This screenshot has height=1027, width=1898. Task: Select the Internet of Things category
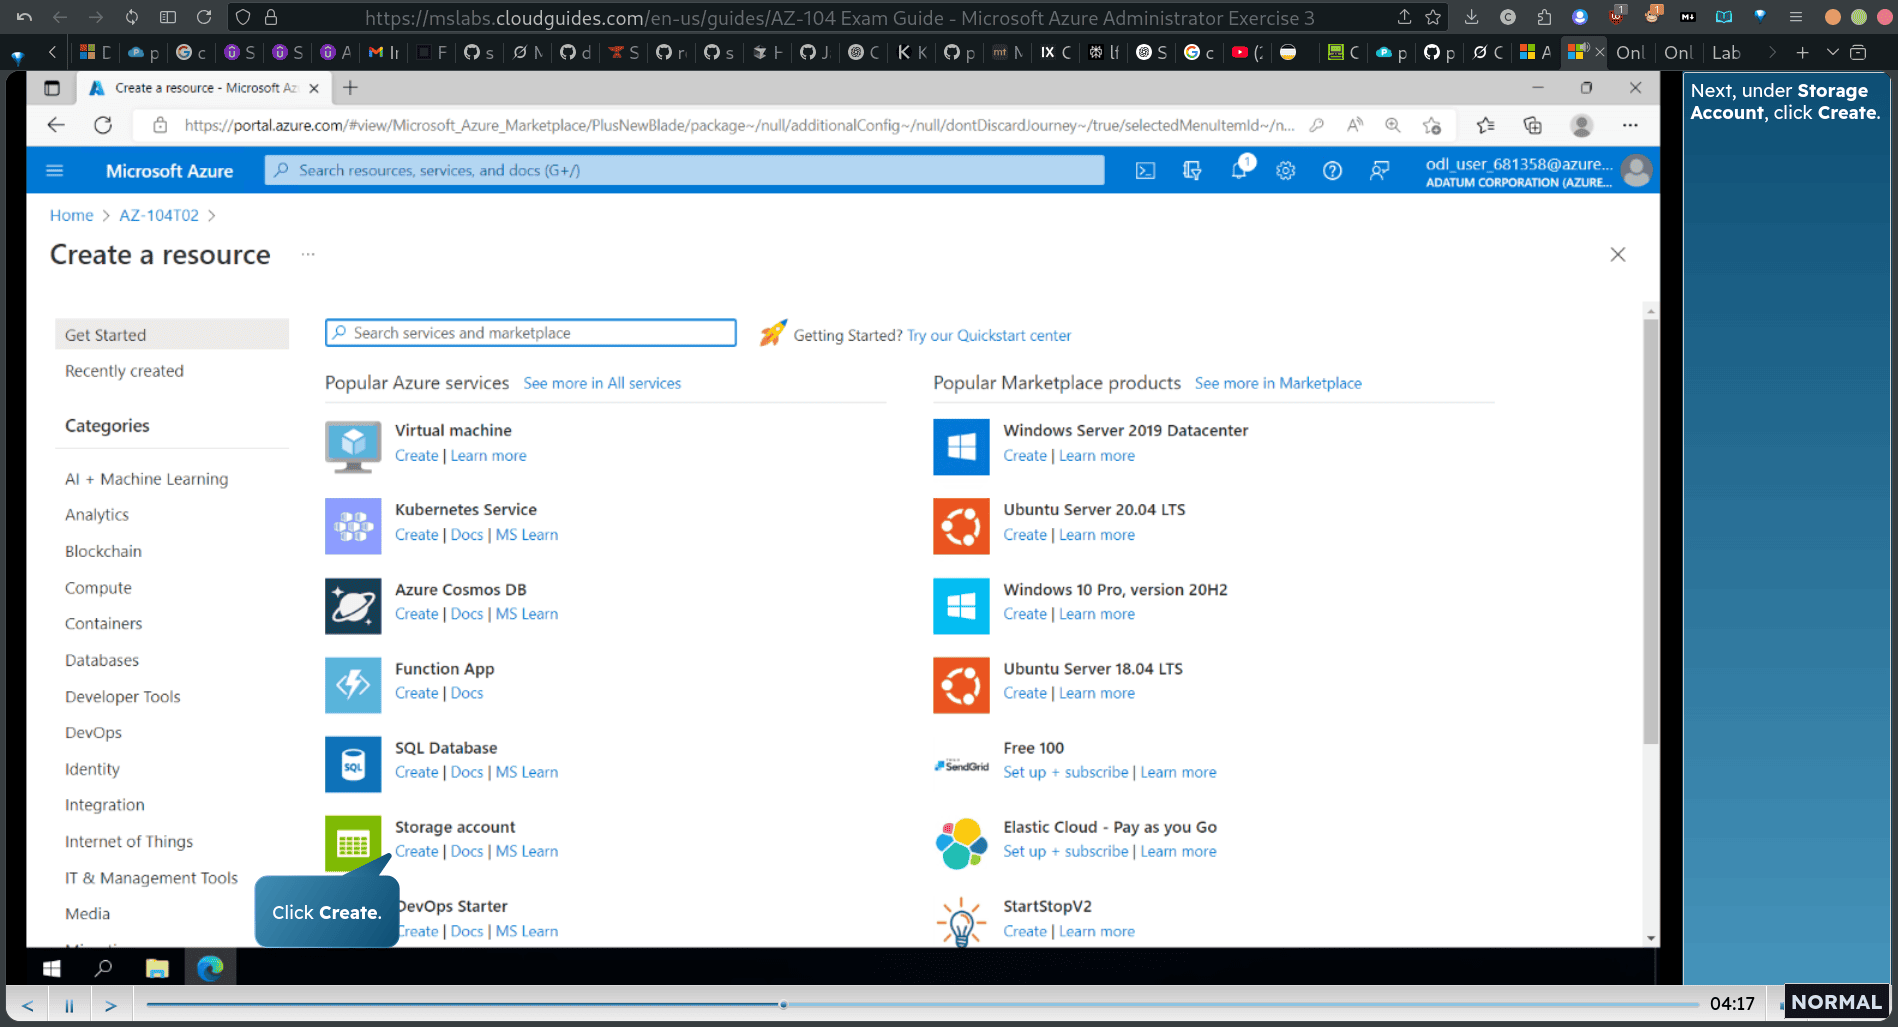coord(129,842)
